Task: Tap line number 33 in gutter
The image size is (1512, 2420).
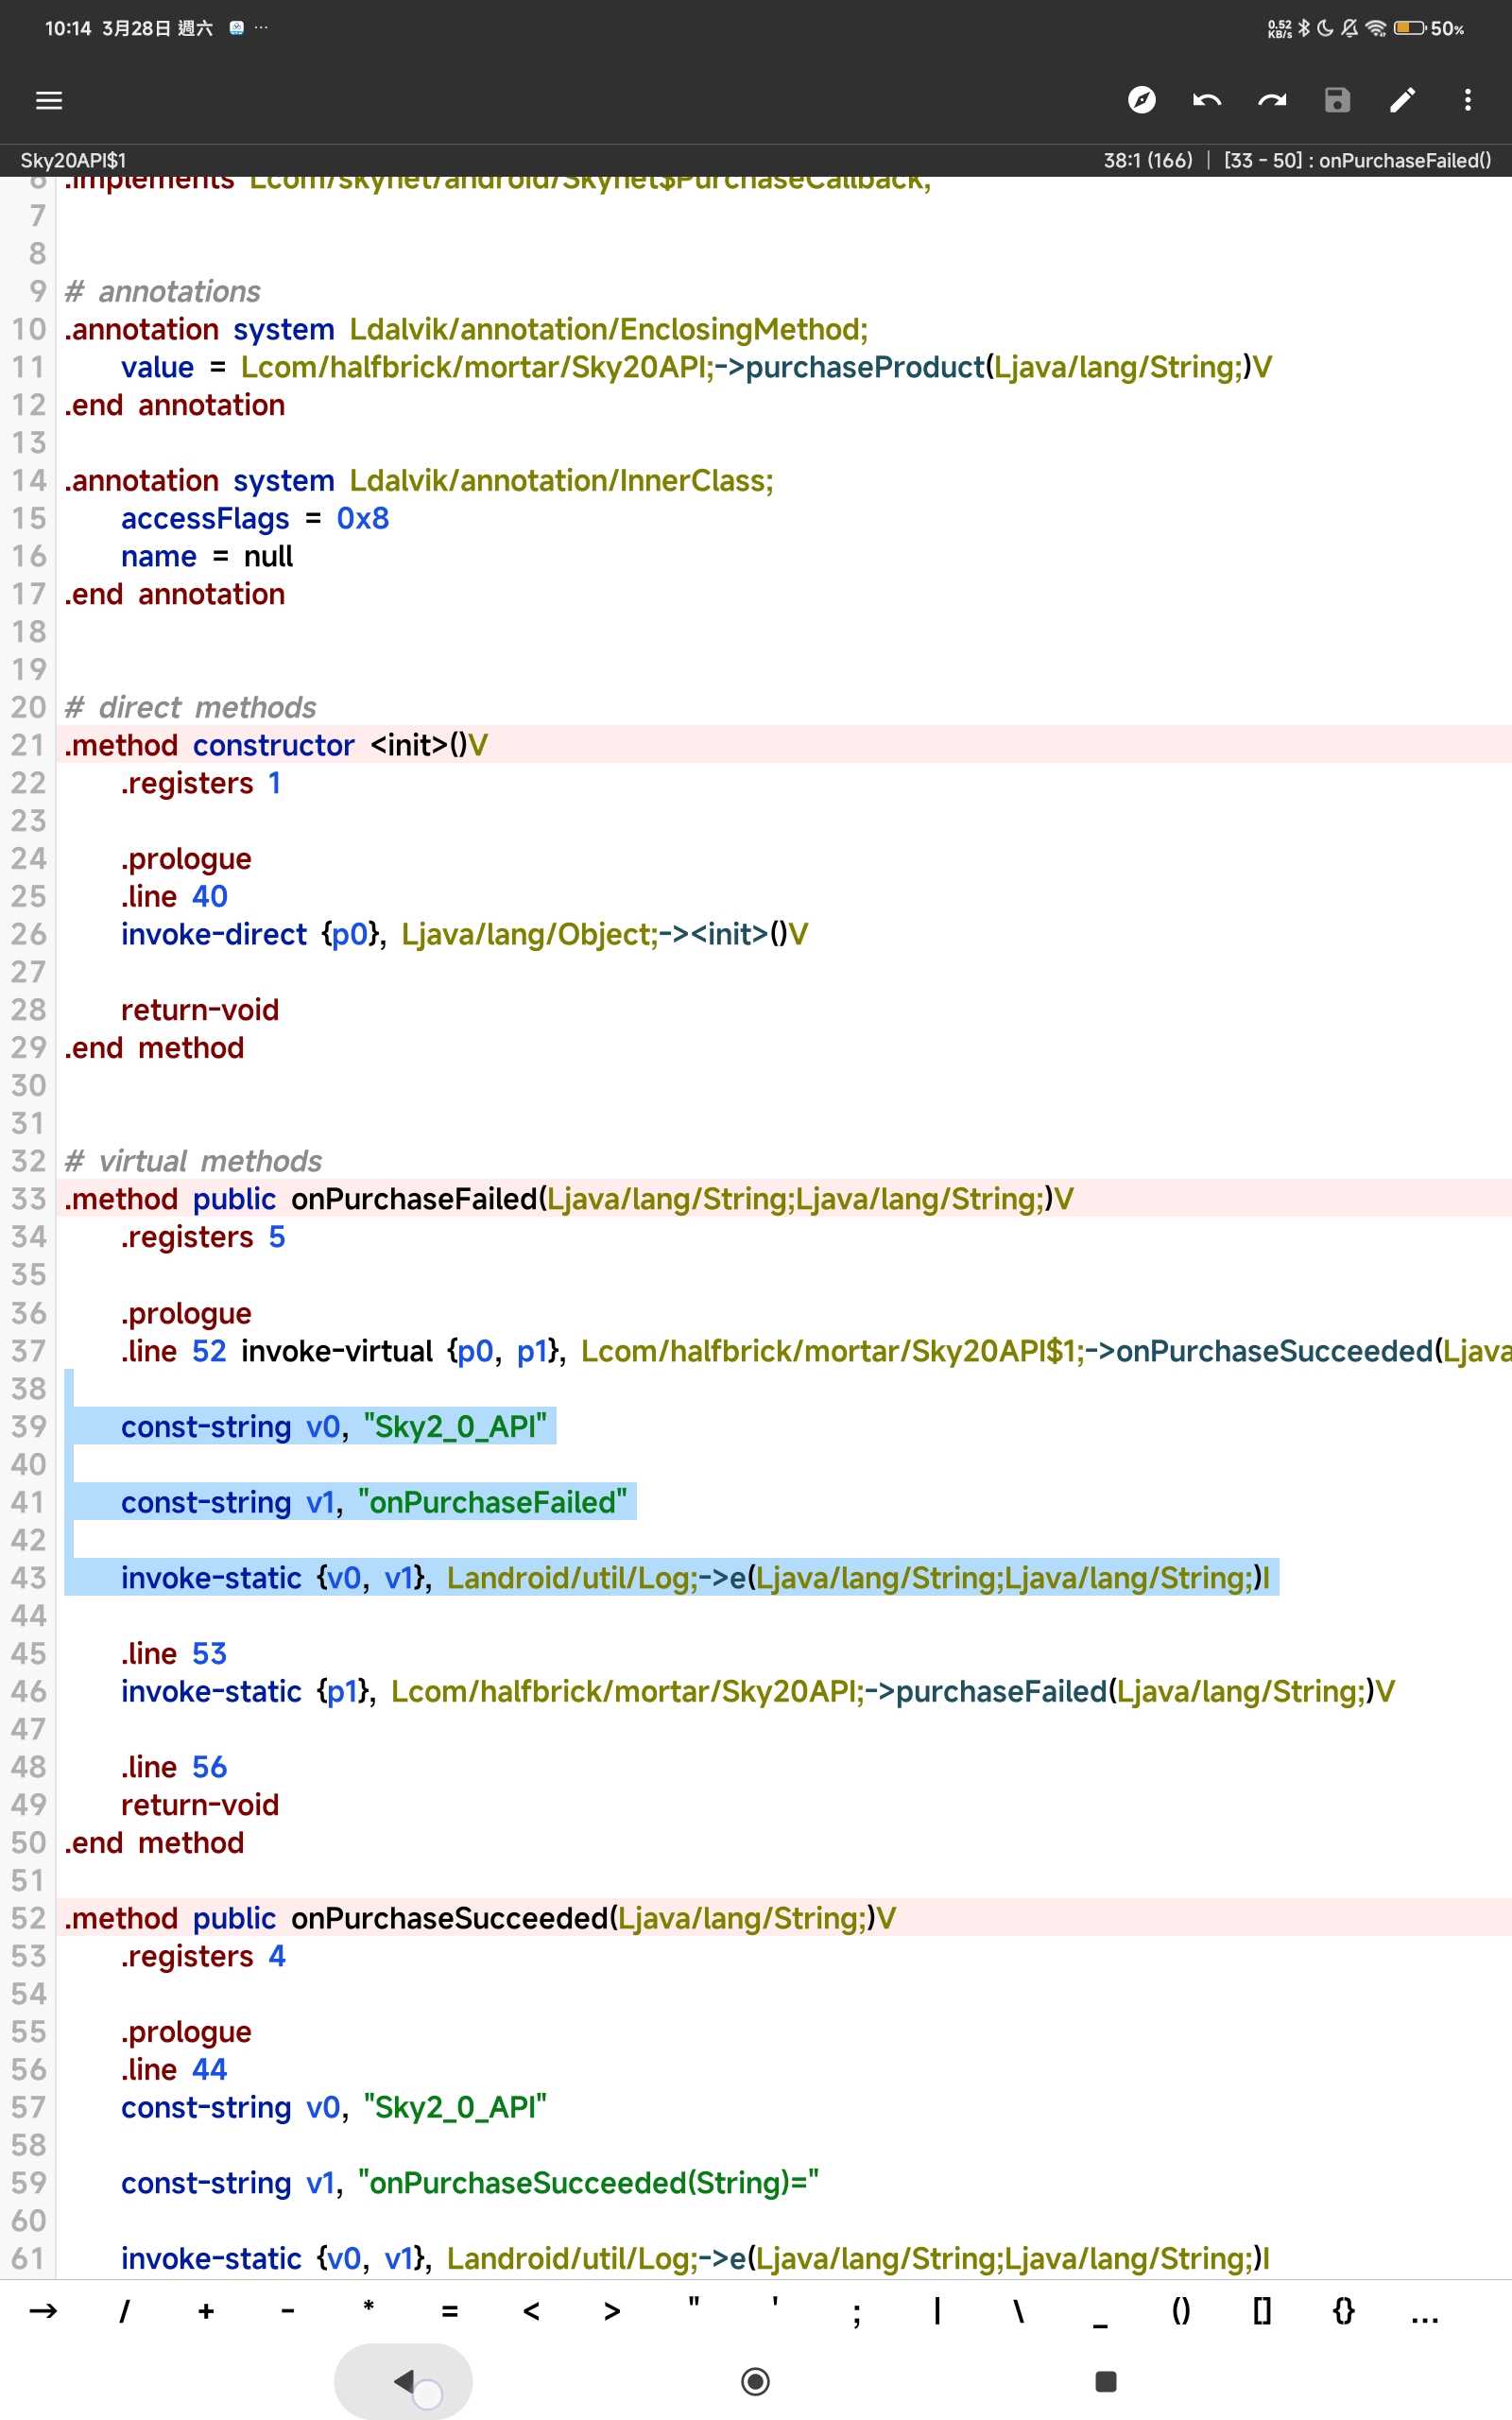Action: 29,1199
